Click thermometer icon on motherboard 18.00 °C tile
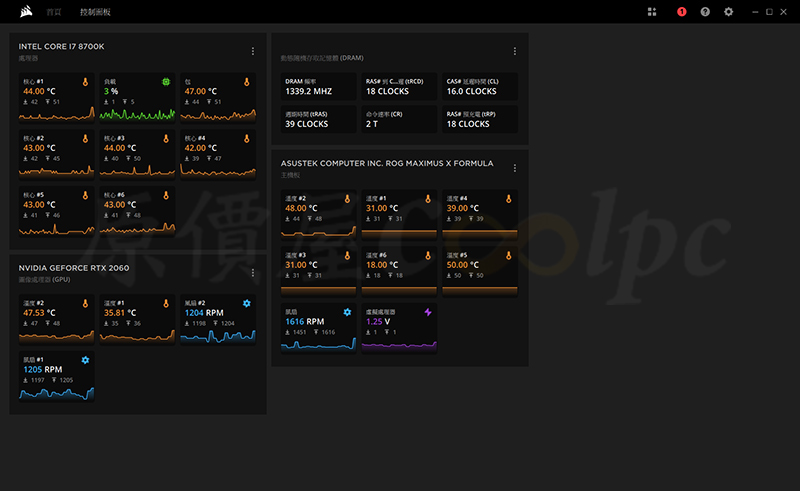The width and height of the screenshot is (800, 491). (428, 255)
